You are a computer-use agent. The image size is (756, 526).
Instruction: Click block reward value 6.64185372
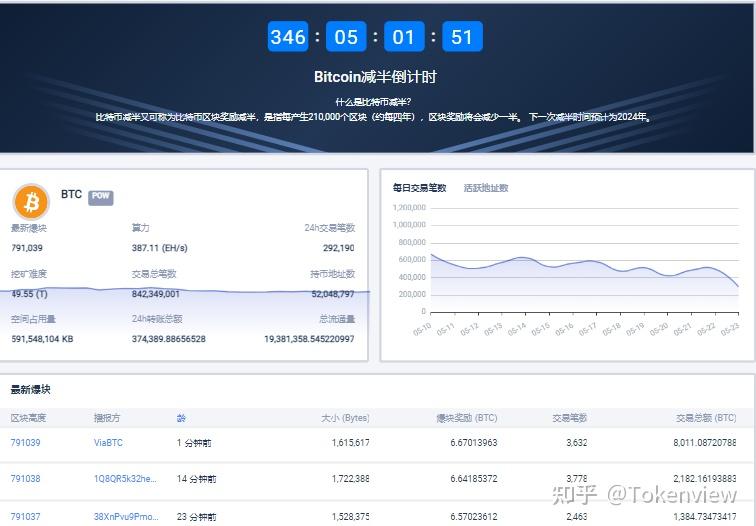(x=473, y=479)
